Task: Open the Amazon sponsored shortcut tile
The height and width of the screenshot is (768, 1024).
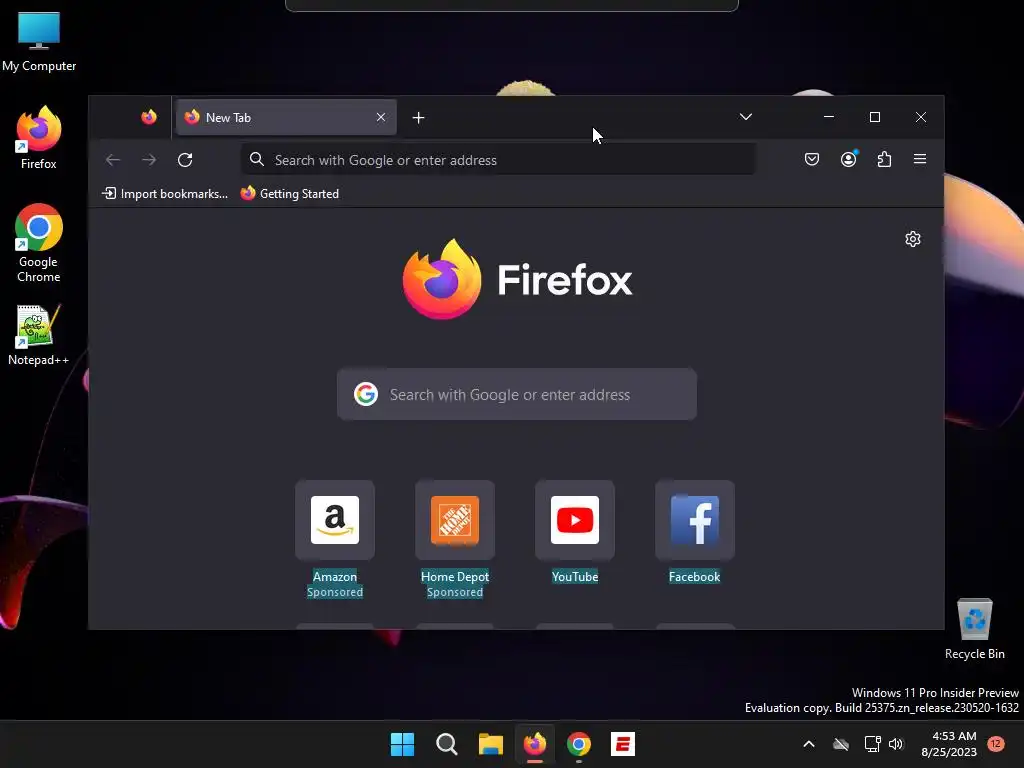Action: [335, 520]
